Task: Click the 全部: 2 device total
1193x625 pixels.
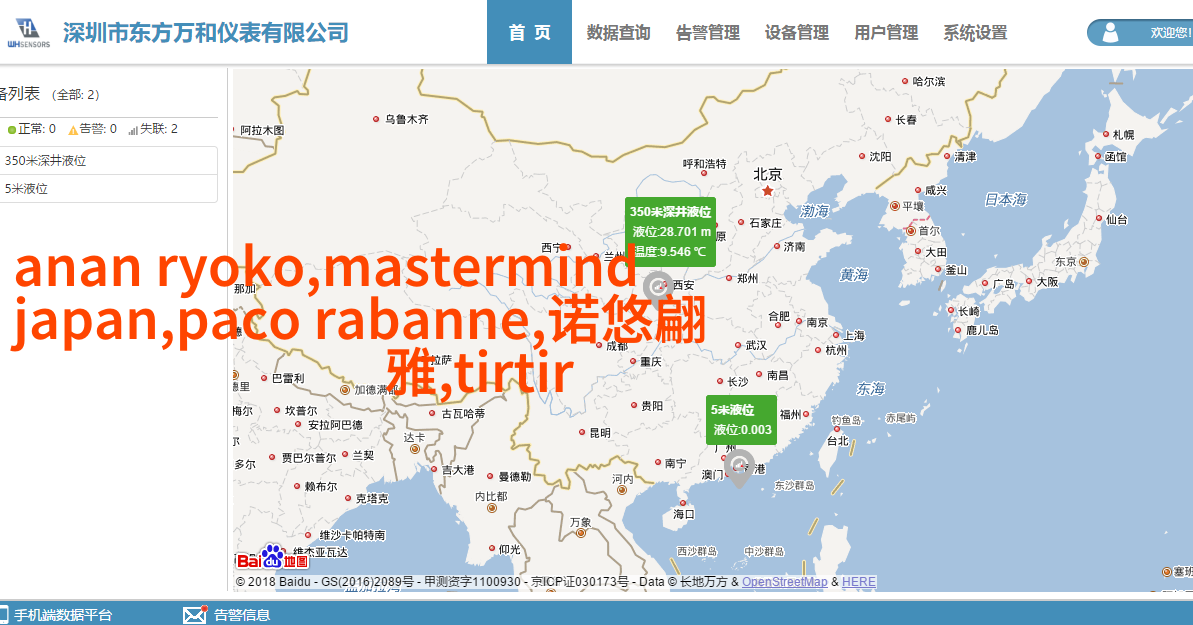Action: (75, 94)
